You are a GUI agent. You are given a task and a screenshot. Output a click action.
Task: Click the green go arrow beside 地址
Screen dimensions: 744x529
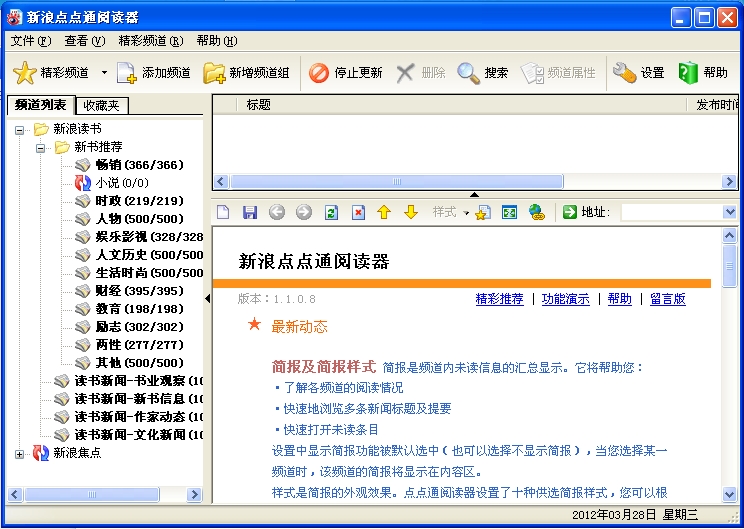click(569, 212)
